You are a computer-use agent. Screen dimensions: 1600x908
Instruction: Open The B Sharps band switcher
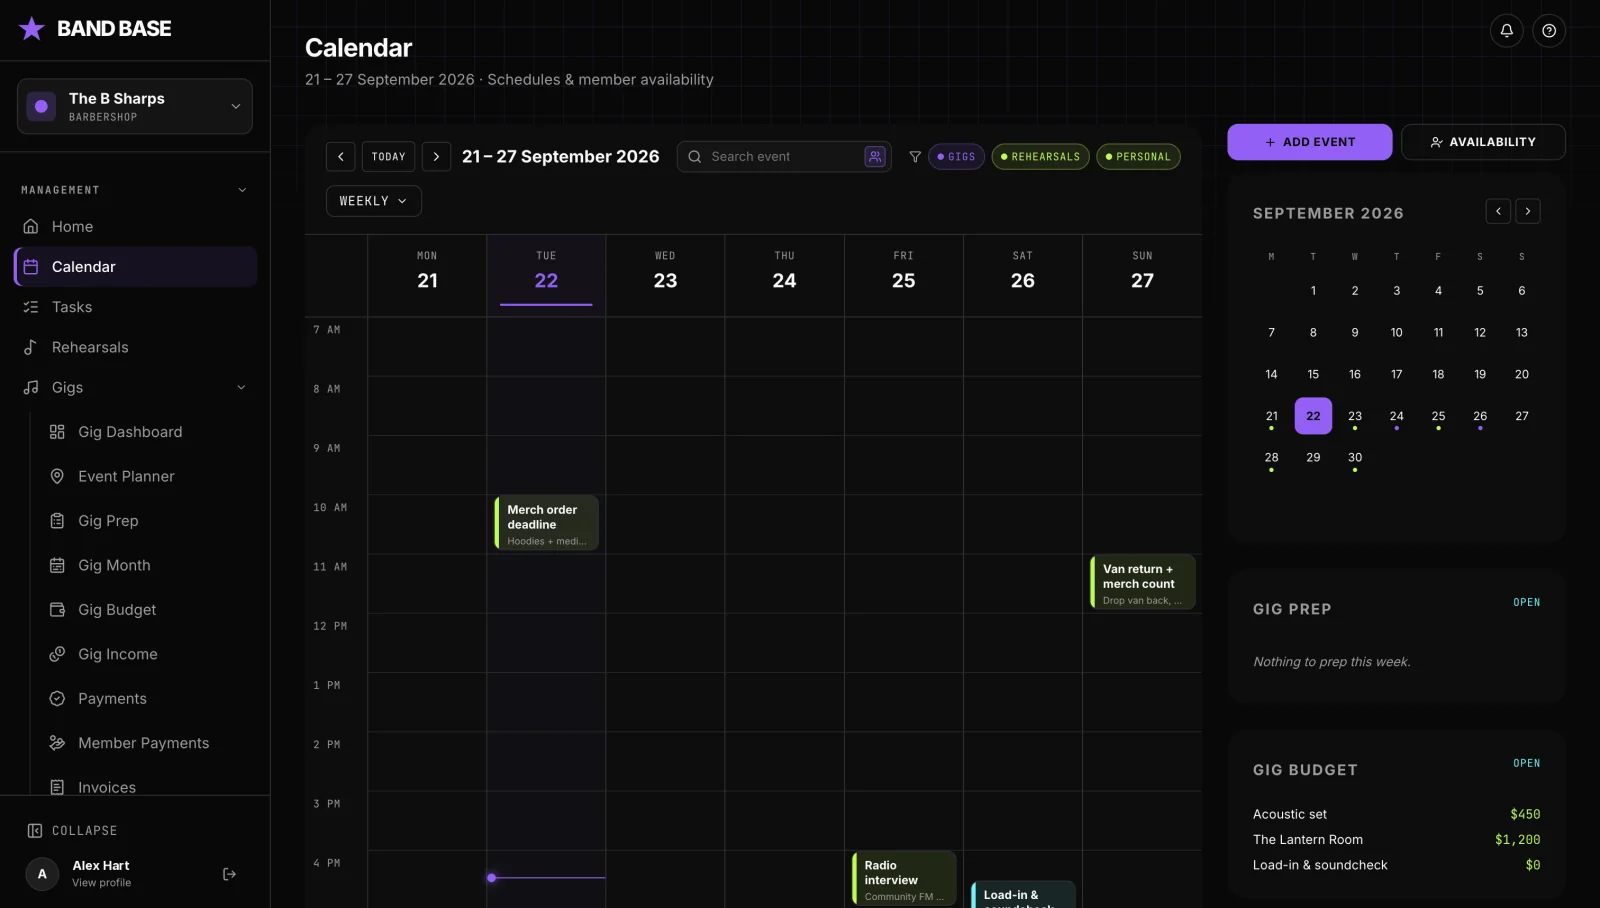[135, 106]
